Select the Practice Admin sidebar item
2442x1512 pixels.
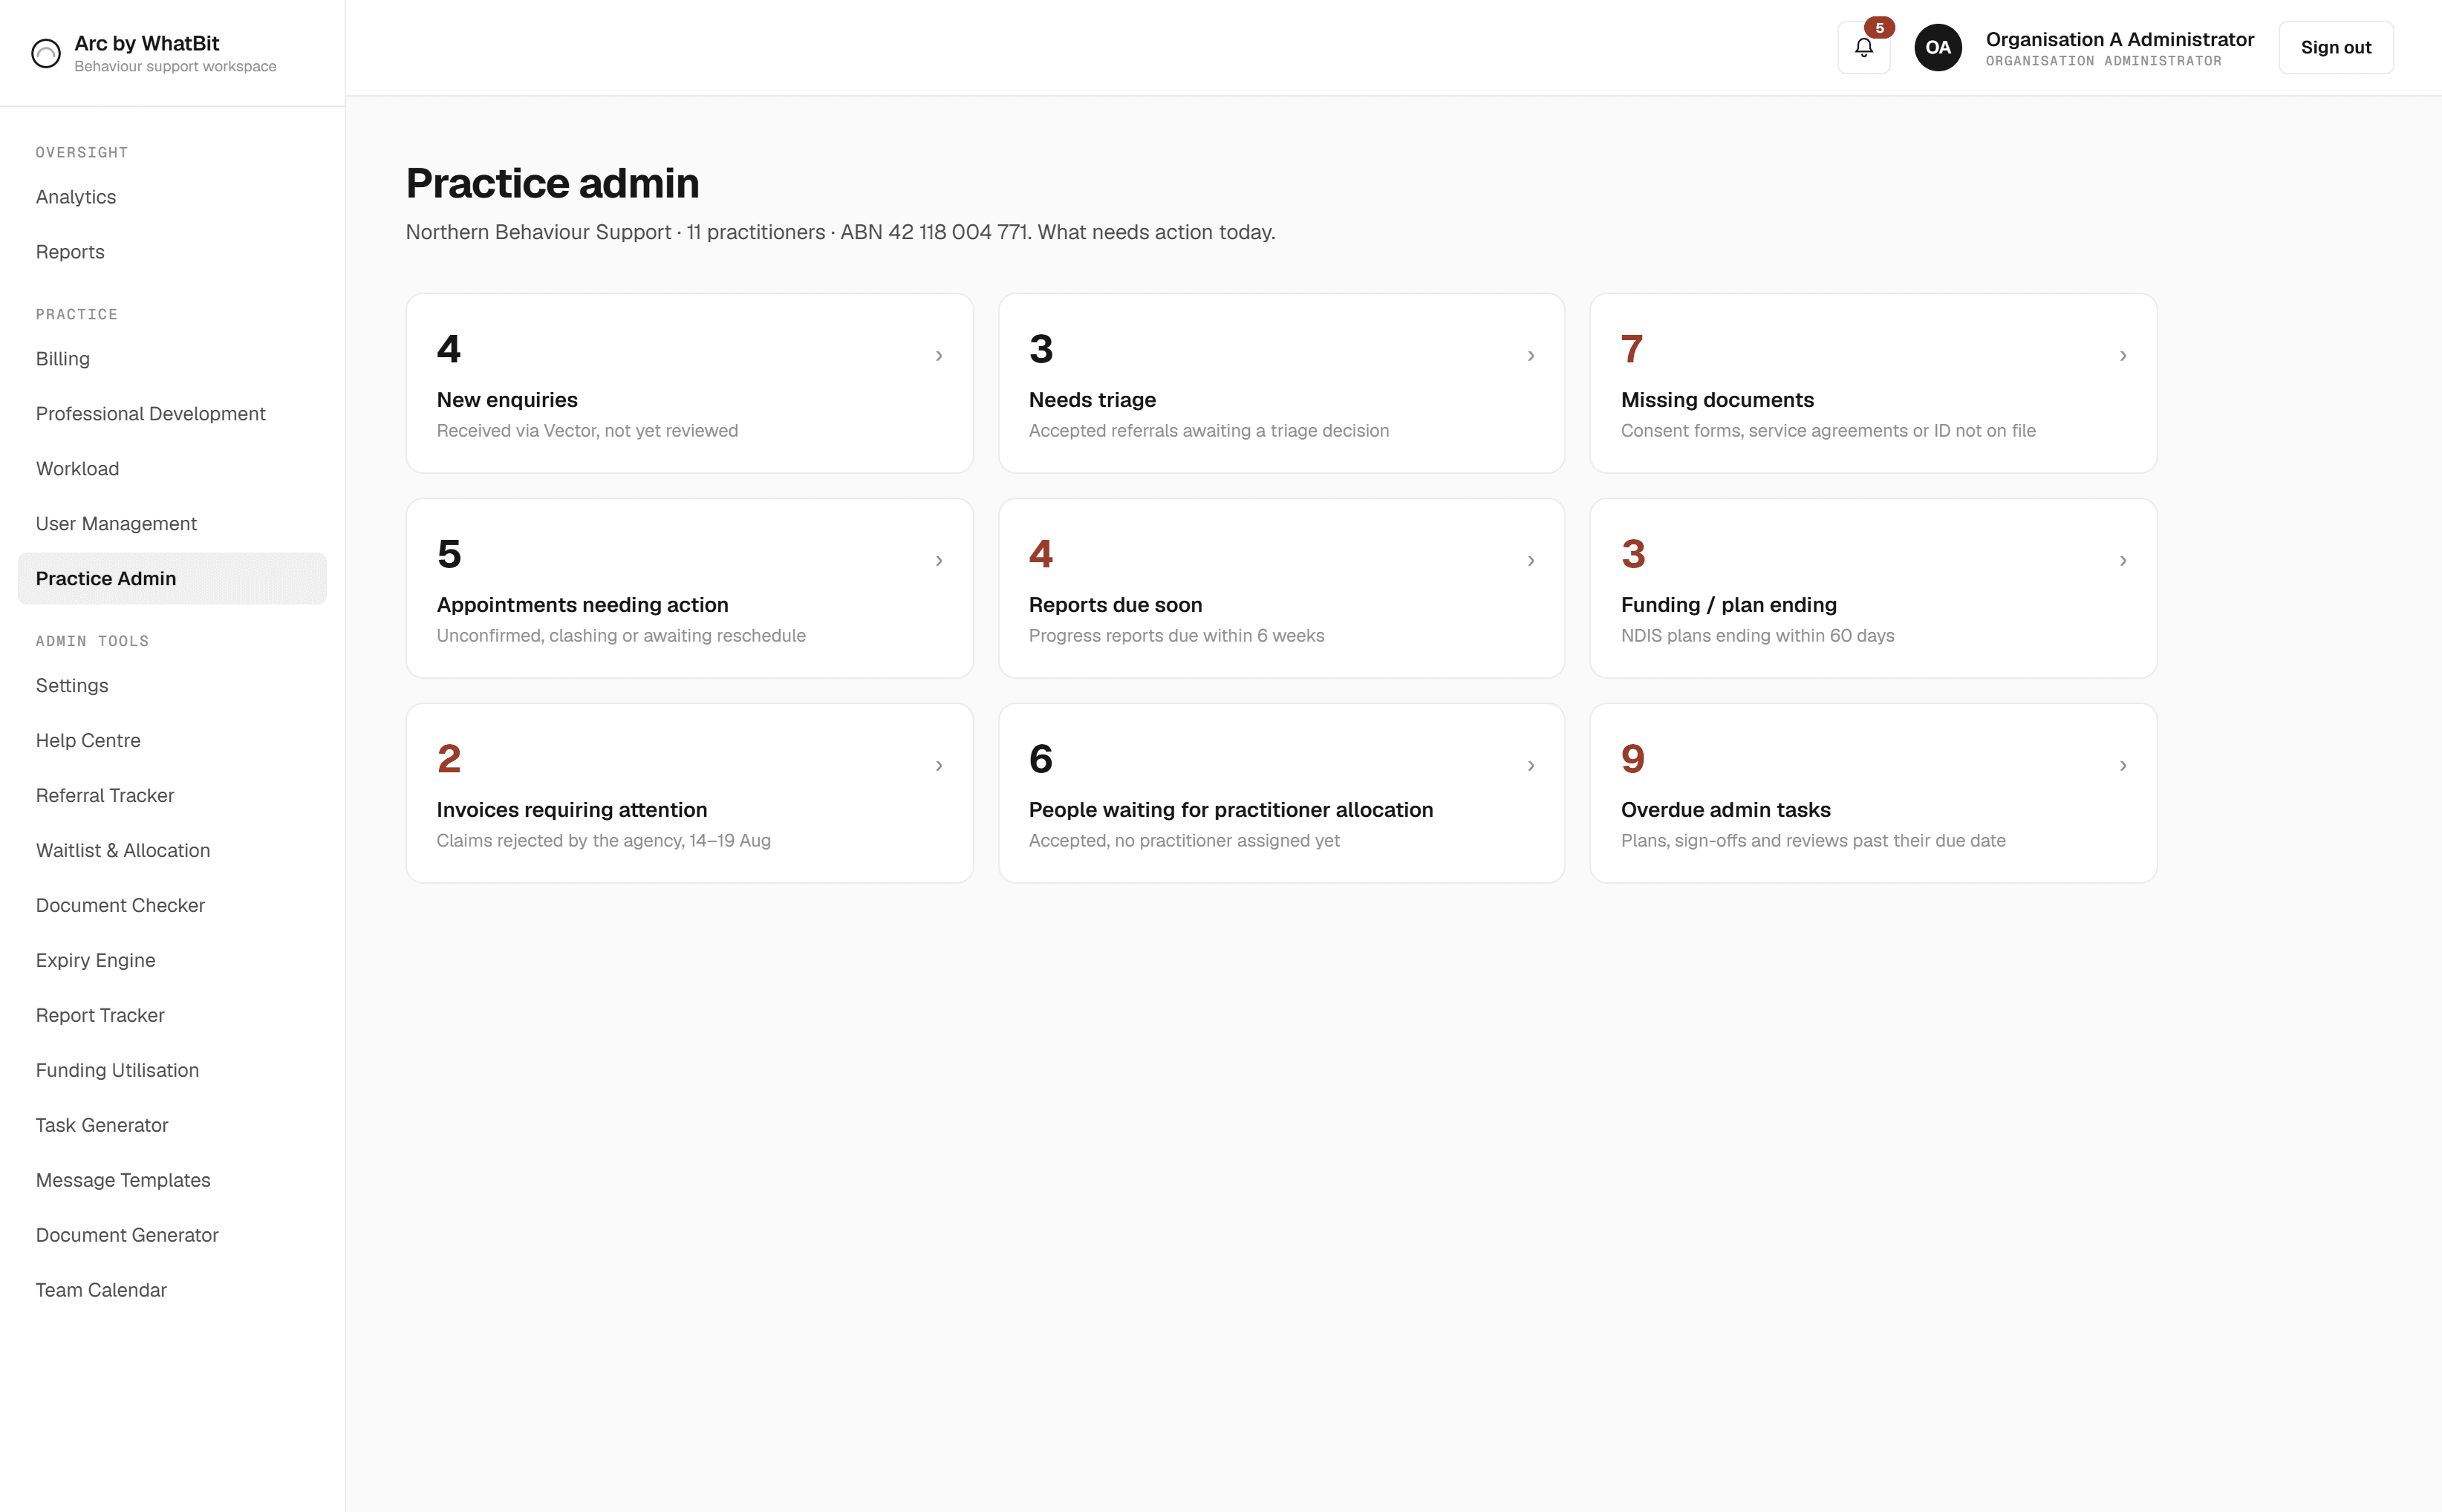172,579
